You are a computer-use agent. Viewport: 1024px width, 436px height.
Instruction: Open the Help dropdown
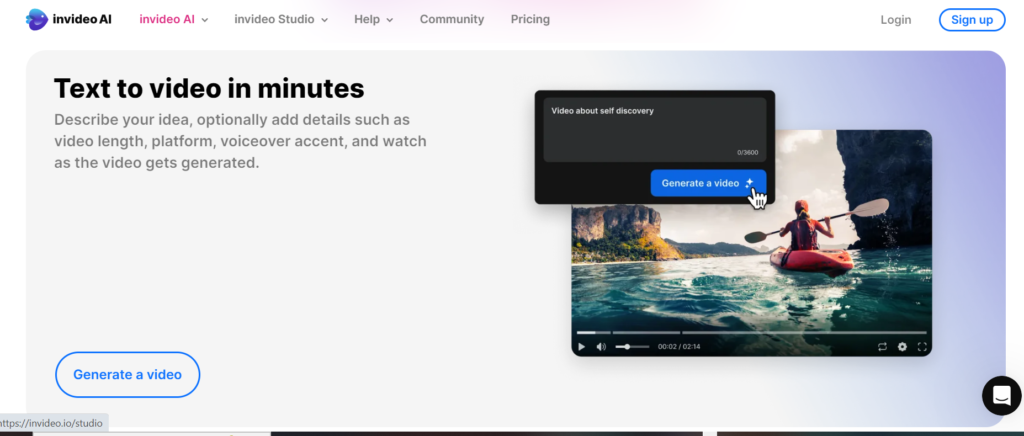pos(374,20)
